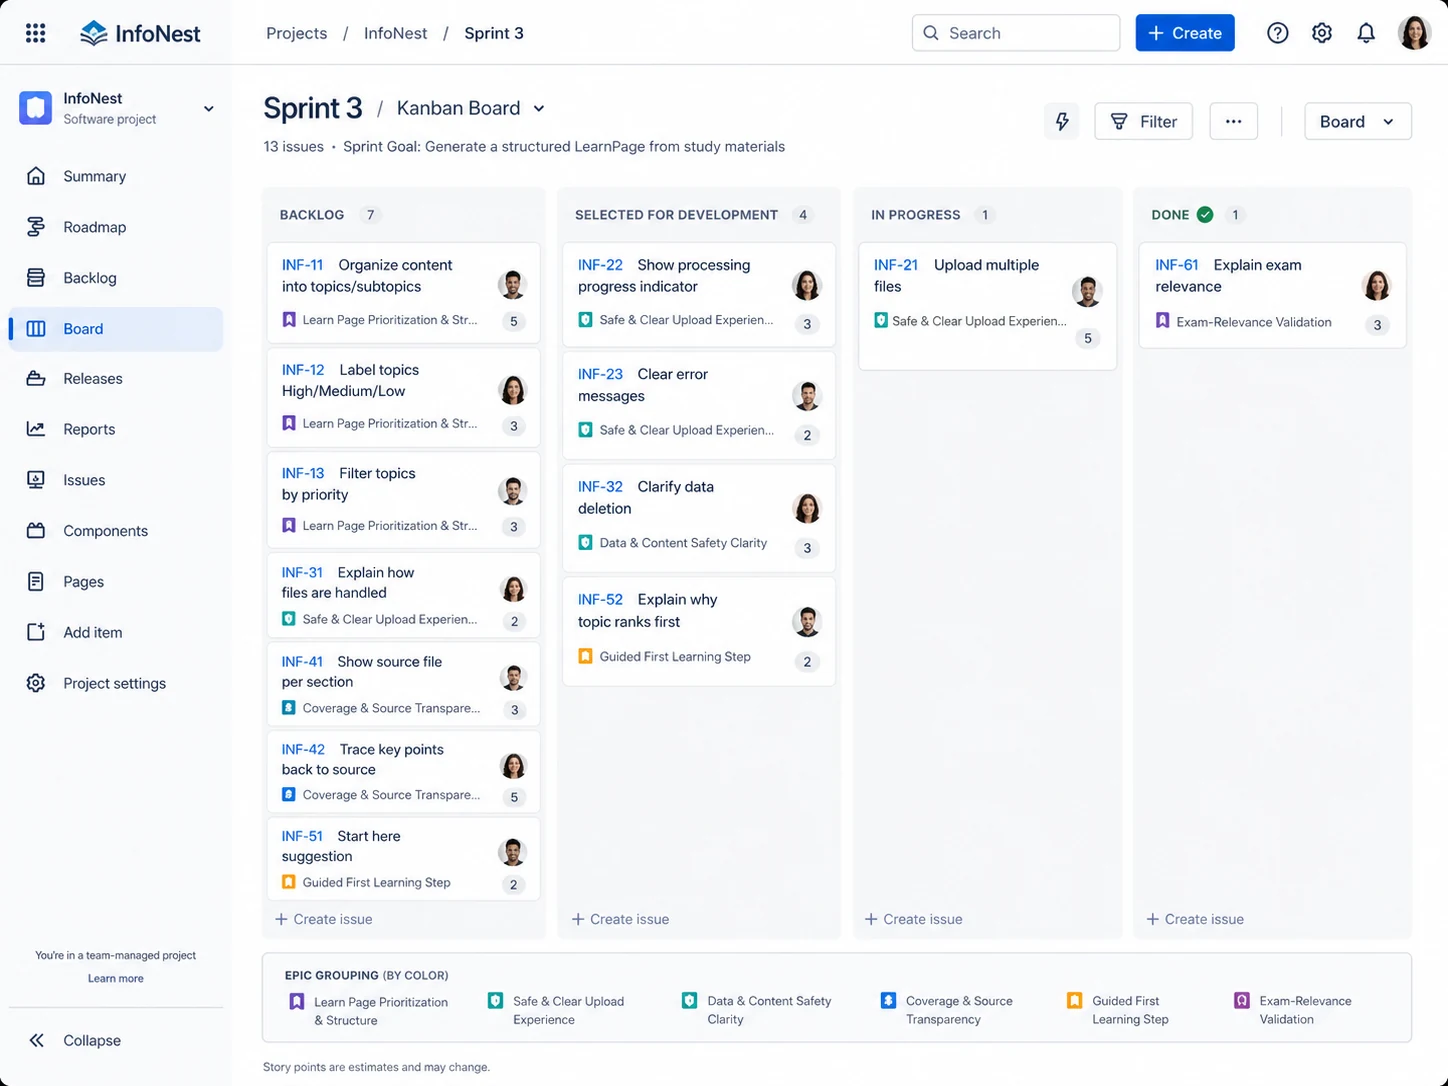This screenshot has width=1448, height=1086.
Task: Click Projects in the breadcrumb
Action: pyautogui.click(x=296, y=33)
